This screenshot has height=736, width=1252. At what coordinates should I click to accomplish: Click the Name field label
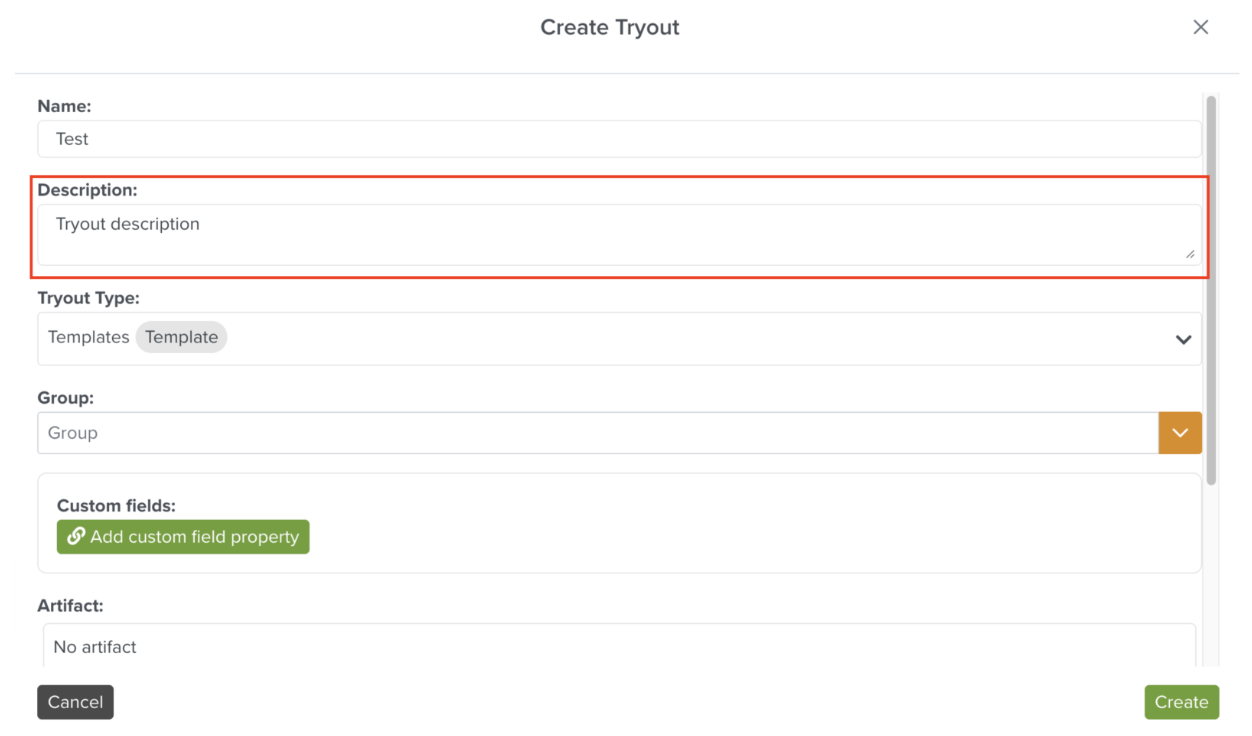64,106
